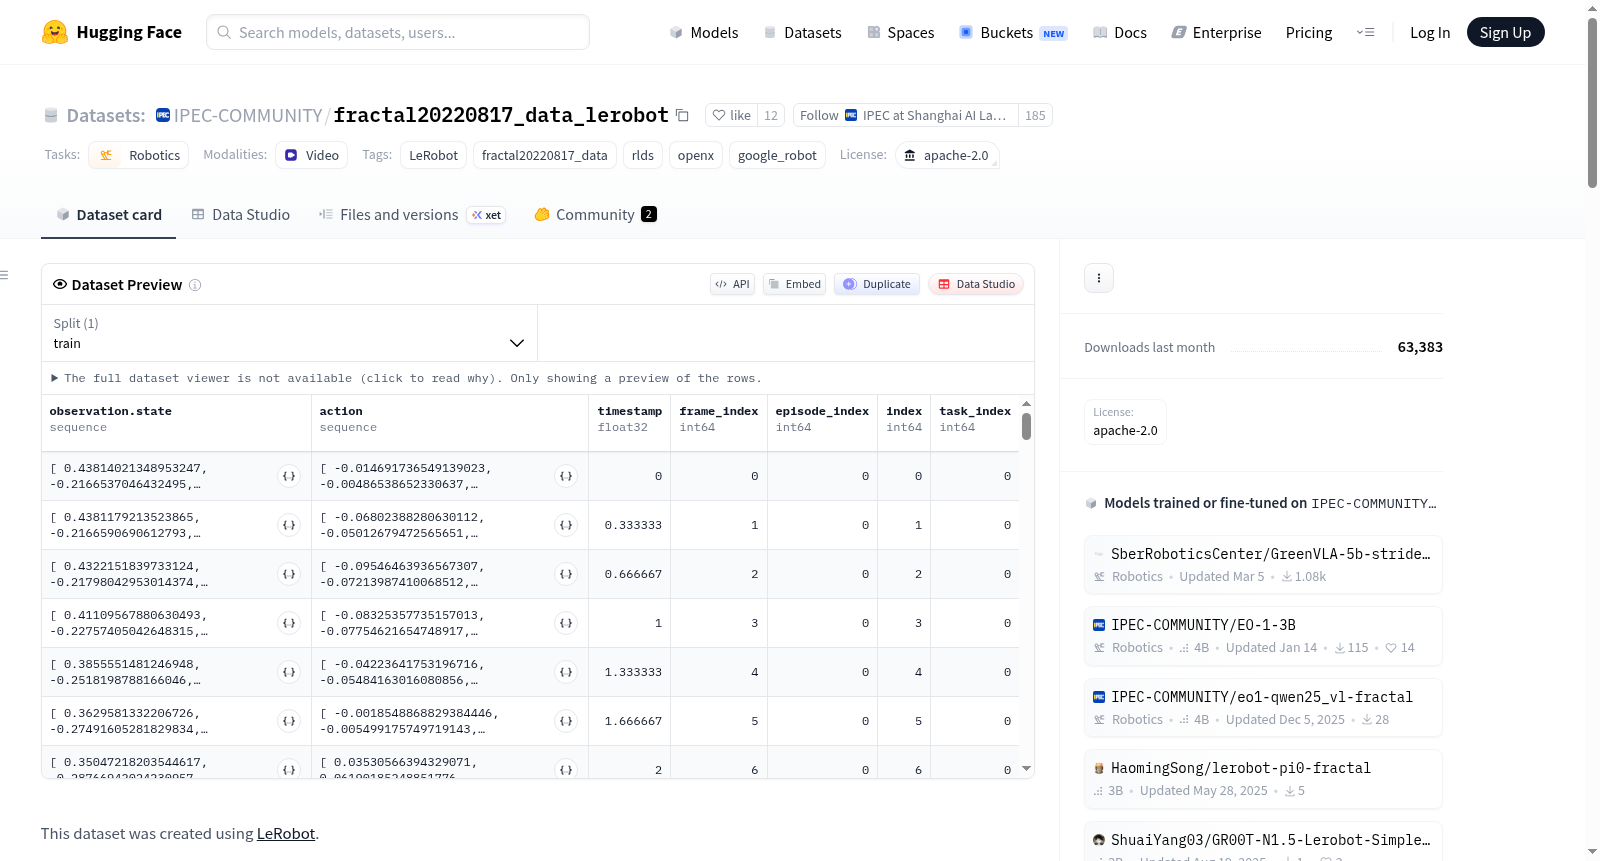
Task: Click the Hugging Face logo icon
Action: click(55, 32)
